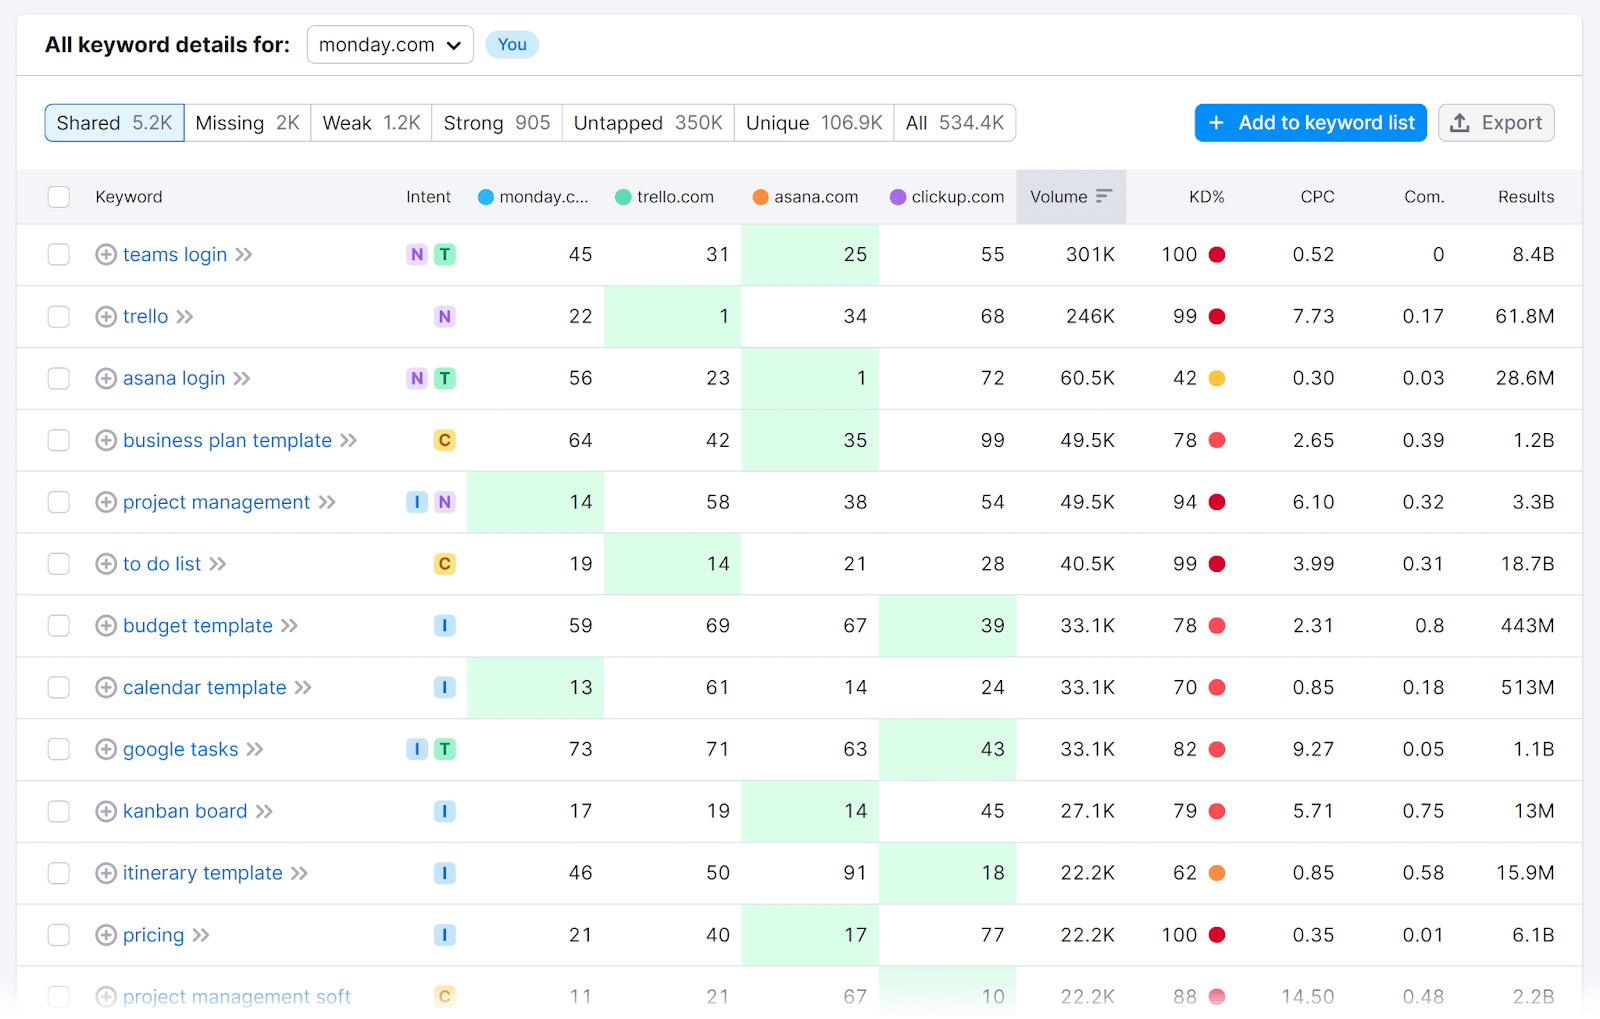Viewport: 1600px width, 1019px height.
Task: Expand the plus icon next to "calendar template"
Action: pos(105,687)
